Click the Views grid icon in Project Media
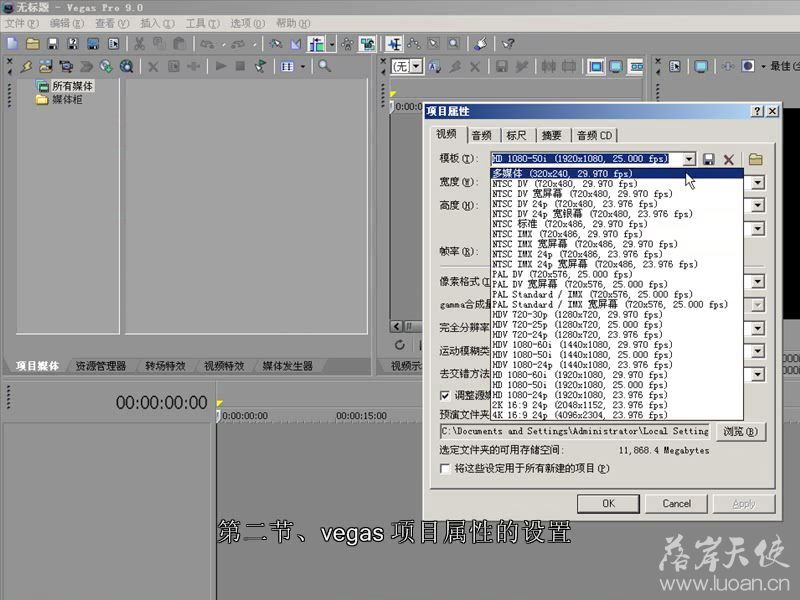 tap(287, 66)
